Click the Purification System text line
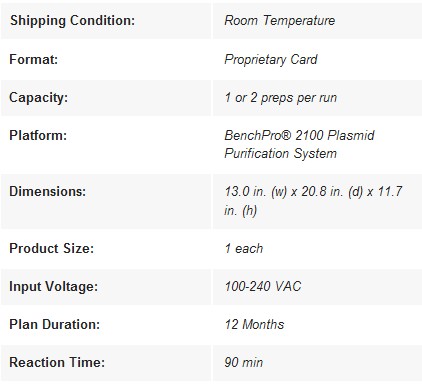Screen dimensions: 422x384 click(x=280, y=154)
